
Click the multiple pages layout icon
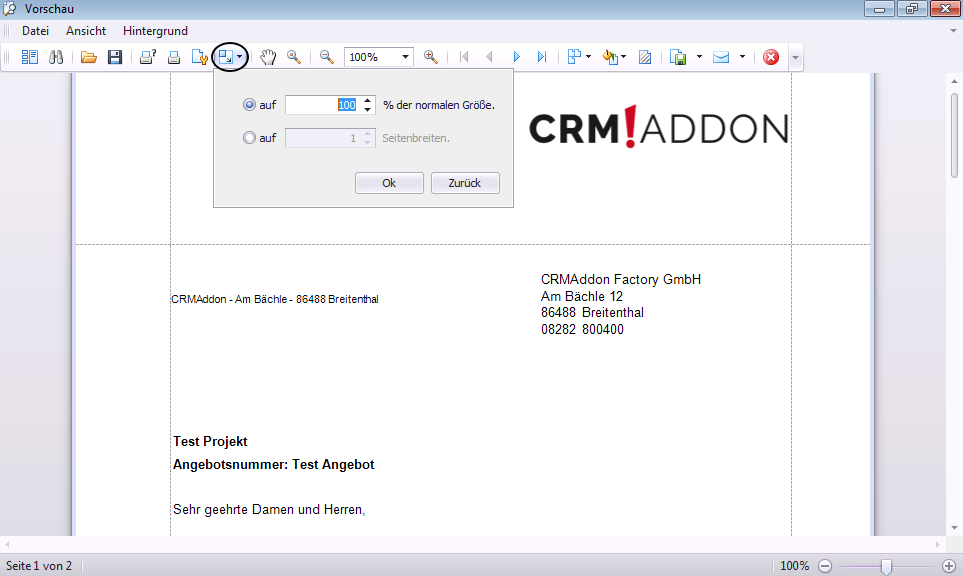click(574, 57)
